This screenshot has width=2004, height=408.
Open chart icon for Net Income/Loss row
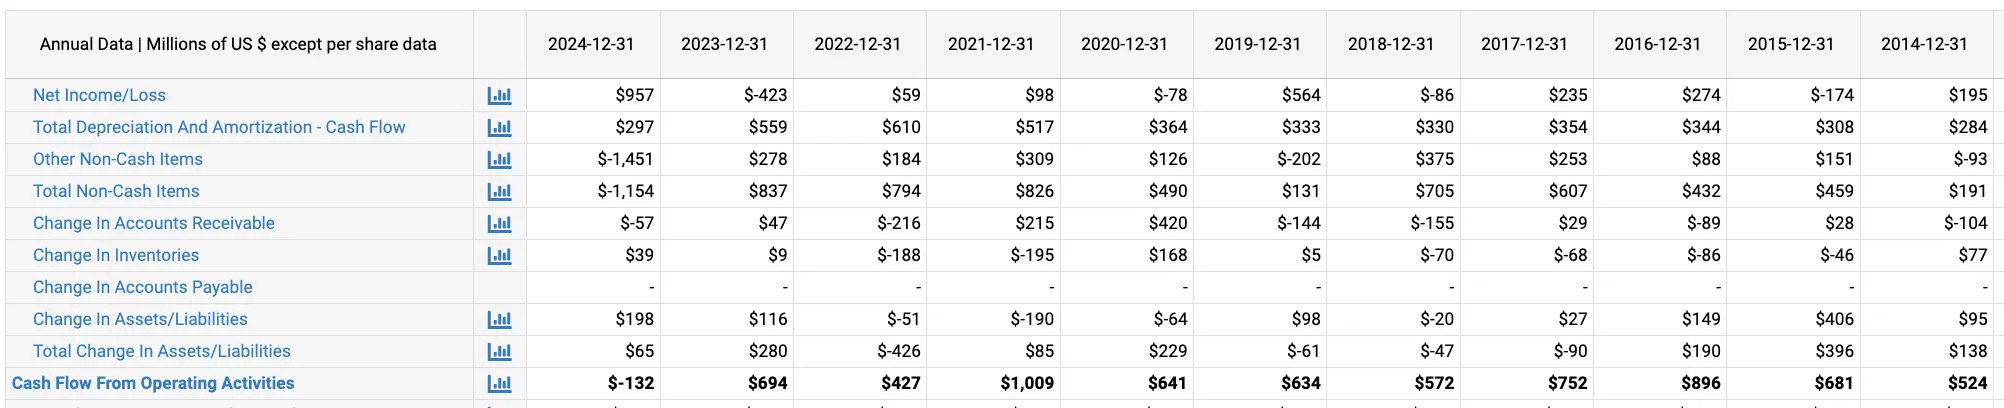499,96
